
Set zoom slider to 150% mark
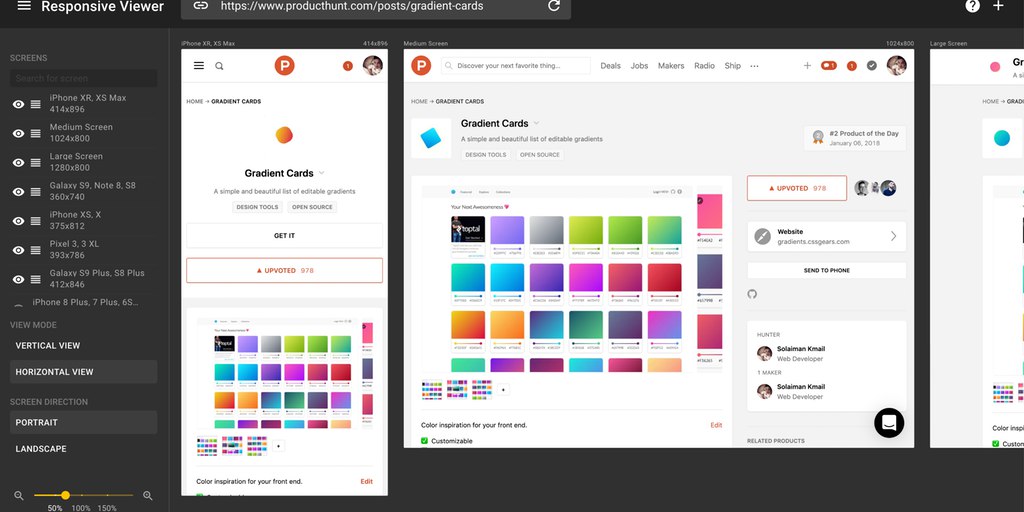(107, 507)
